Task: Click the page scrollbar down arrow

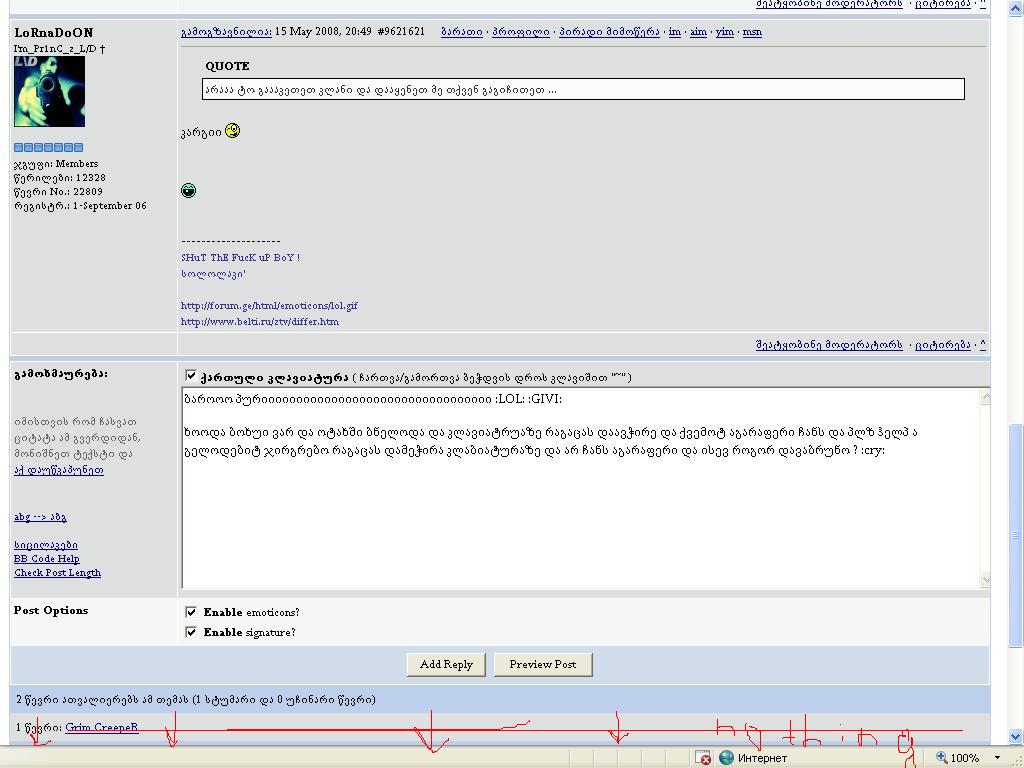Action: [1016, 736]
